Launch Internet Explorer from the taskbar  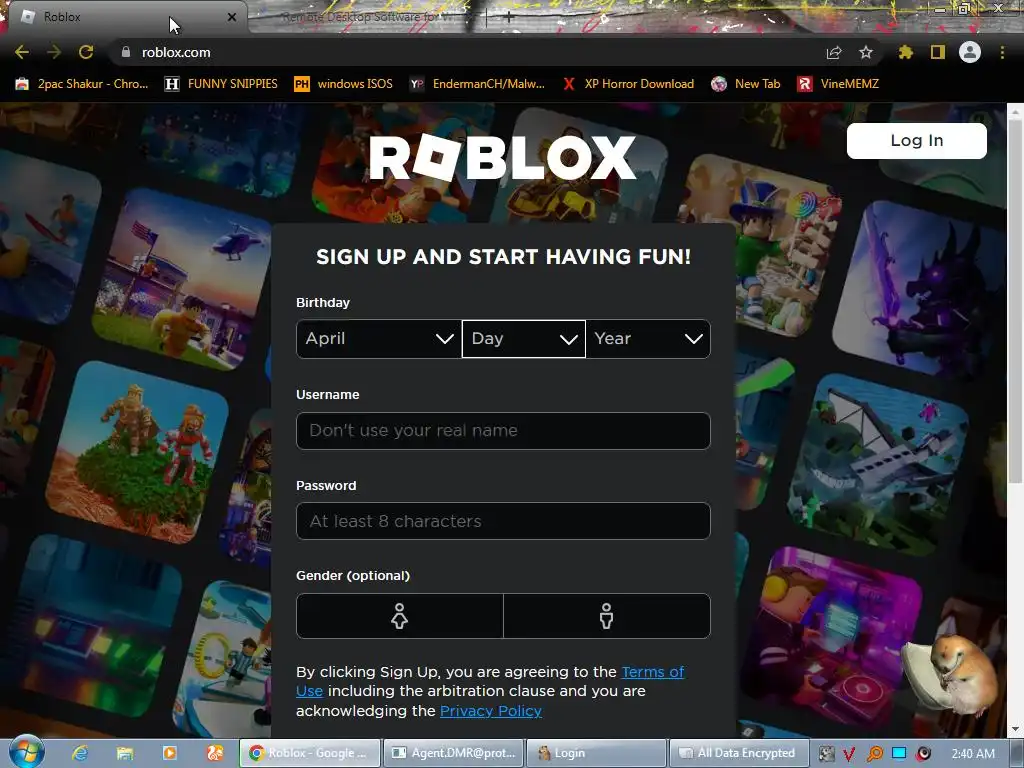click(80, 753)
